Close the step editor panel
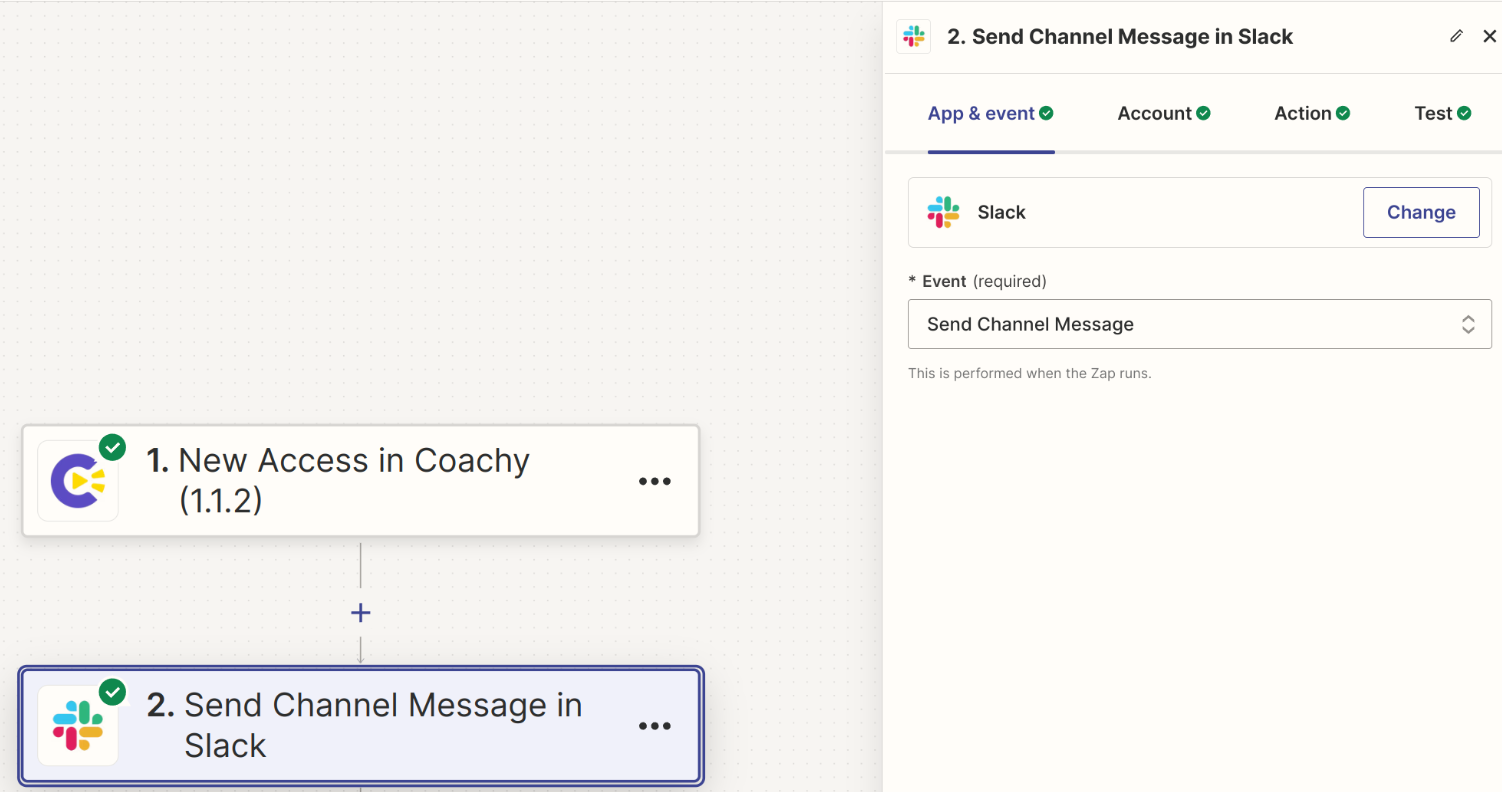This screenshot has width=1502, height=792. point(1489,36)
